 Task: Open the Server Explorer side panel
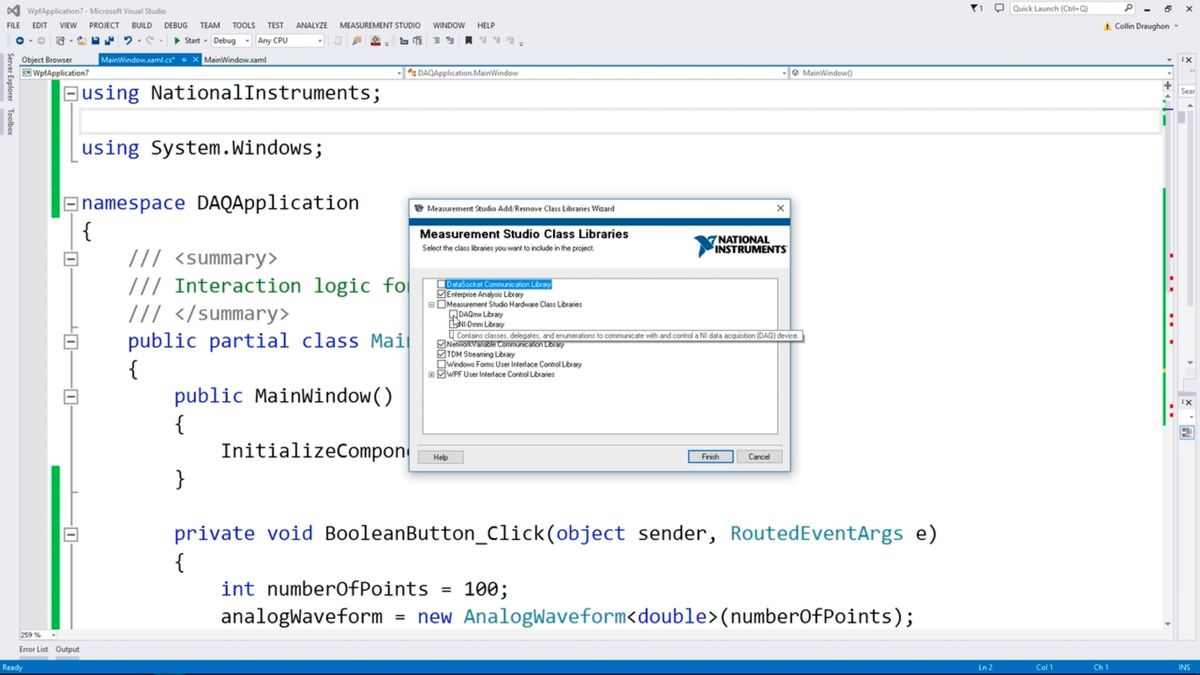pyautogui.click(x=10, y=77)
